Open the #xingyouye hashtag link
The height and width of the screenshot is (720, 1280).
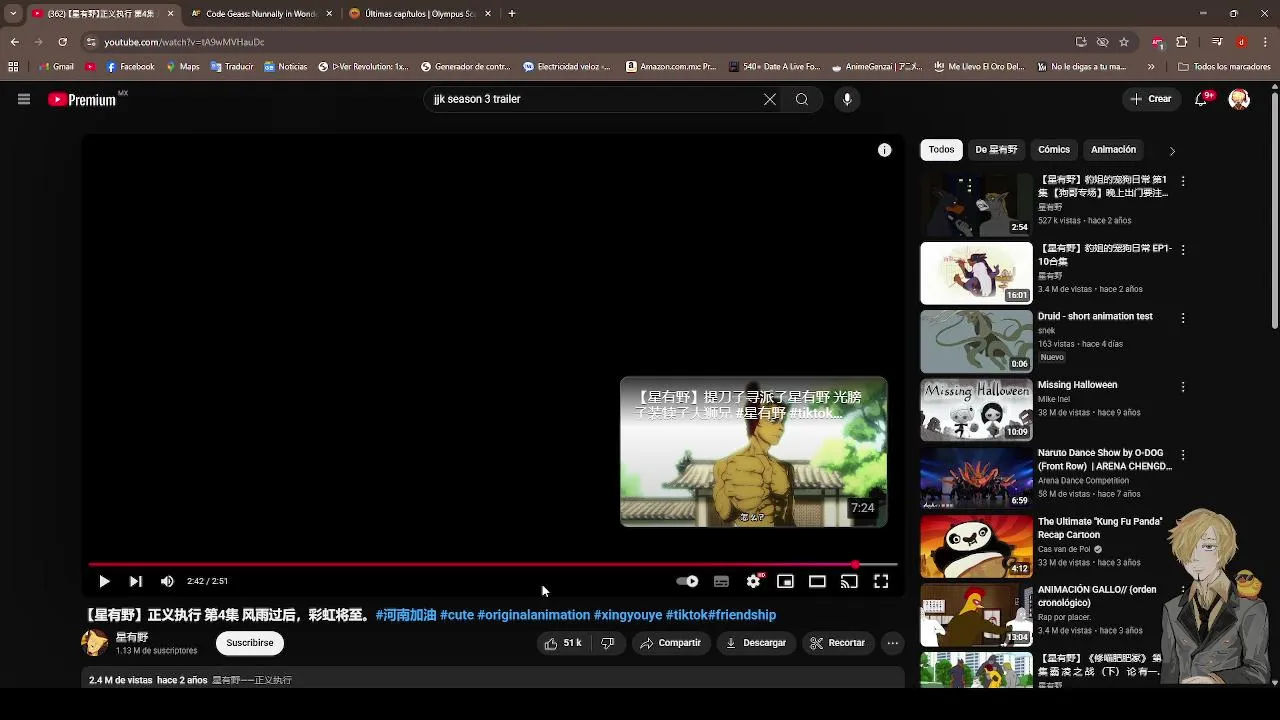click(628, 615)
